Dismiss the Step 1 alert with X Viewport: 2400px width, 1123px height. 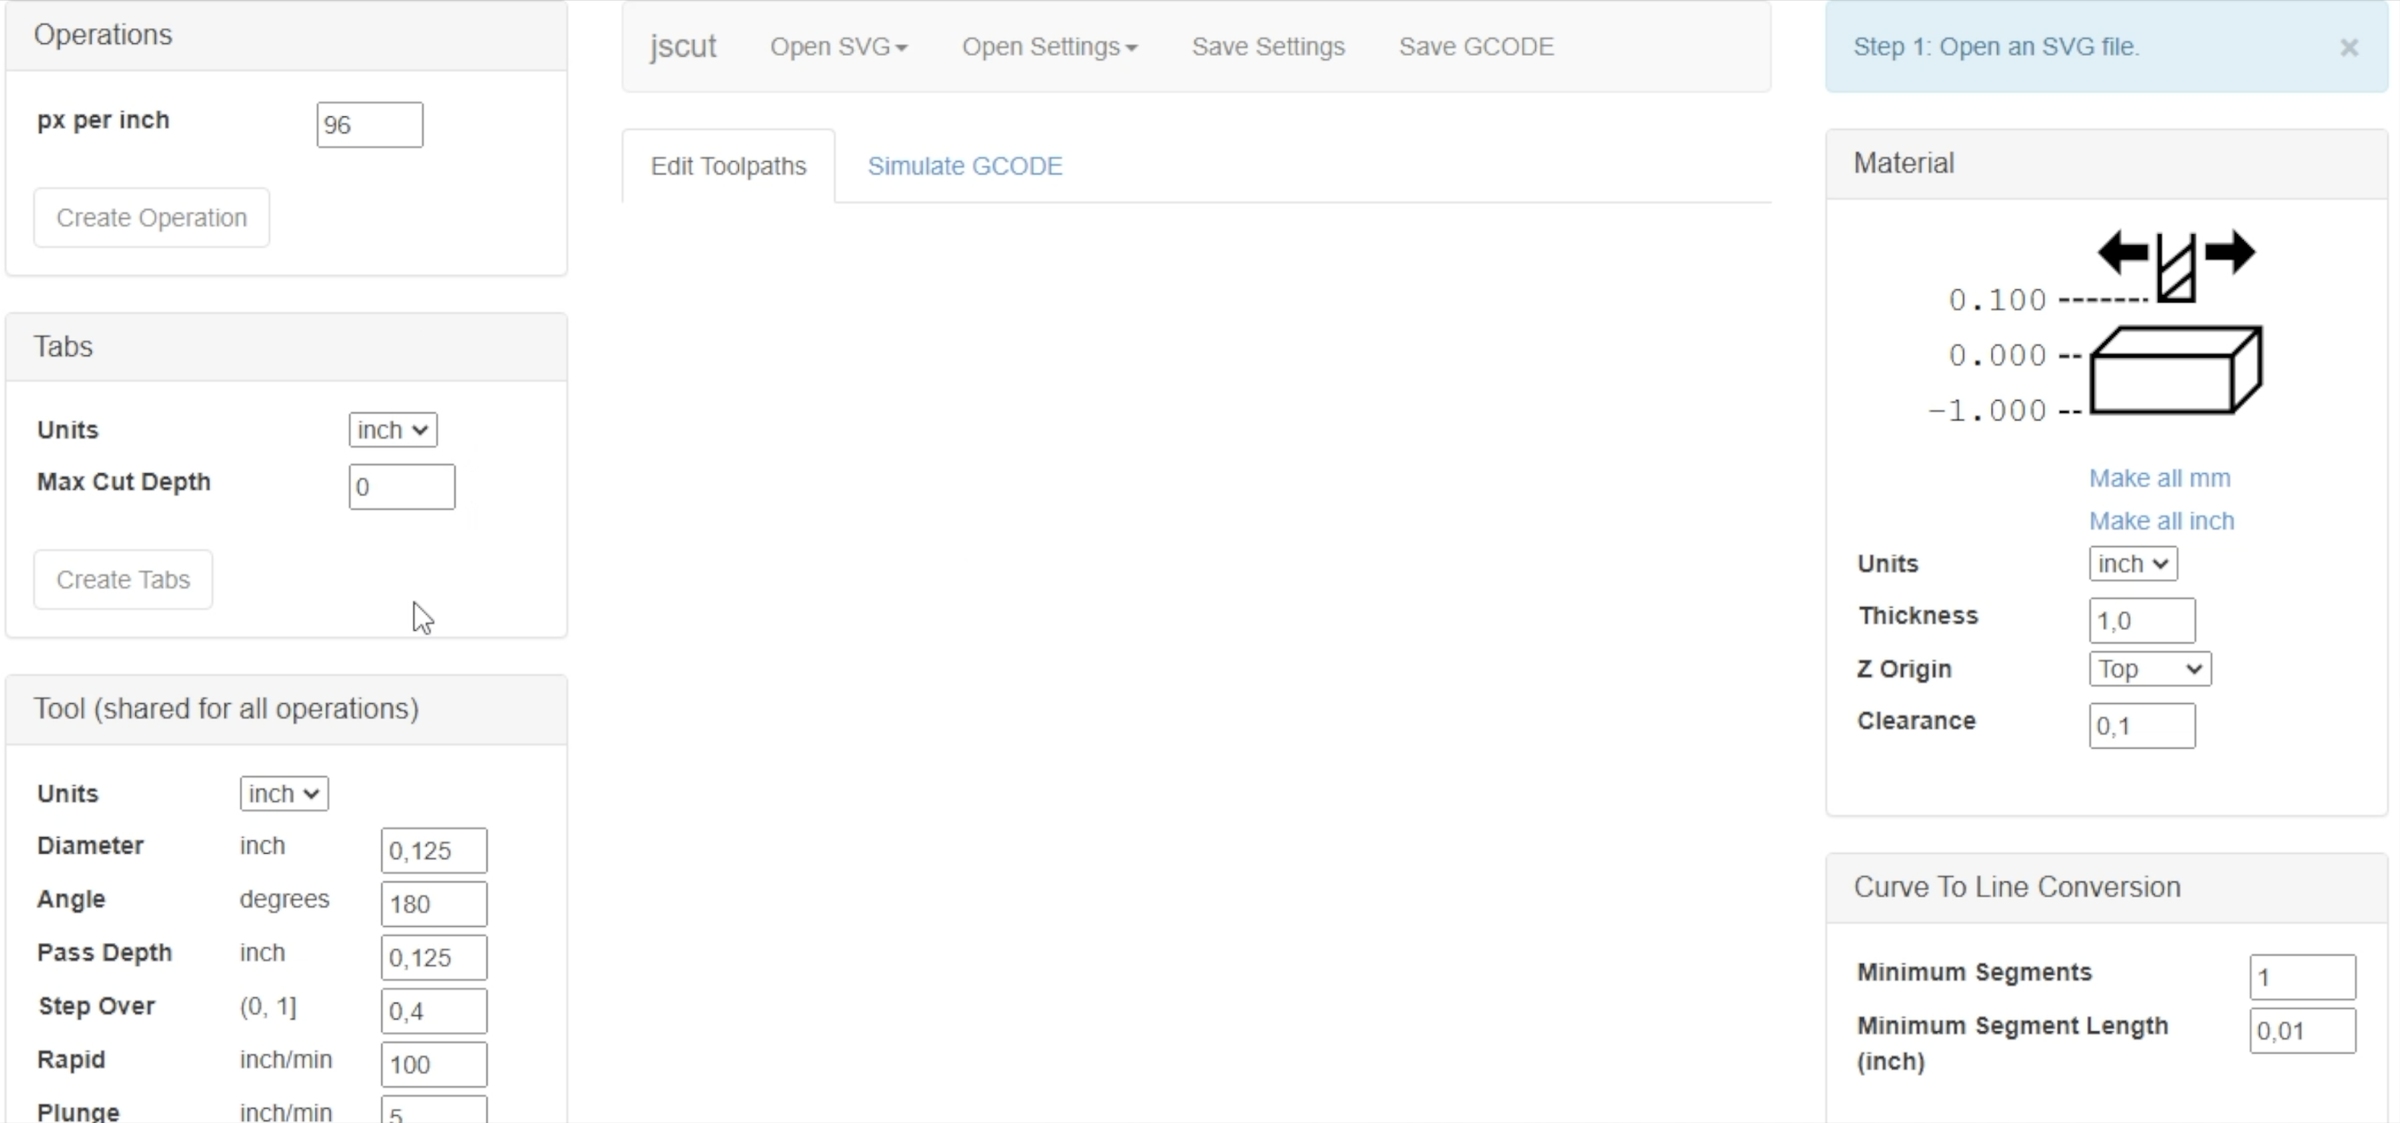2348,48
